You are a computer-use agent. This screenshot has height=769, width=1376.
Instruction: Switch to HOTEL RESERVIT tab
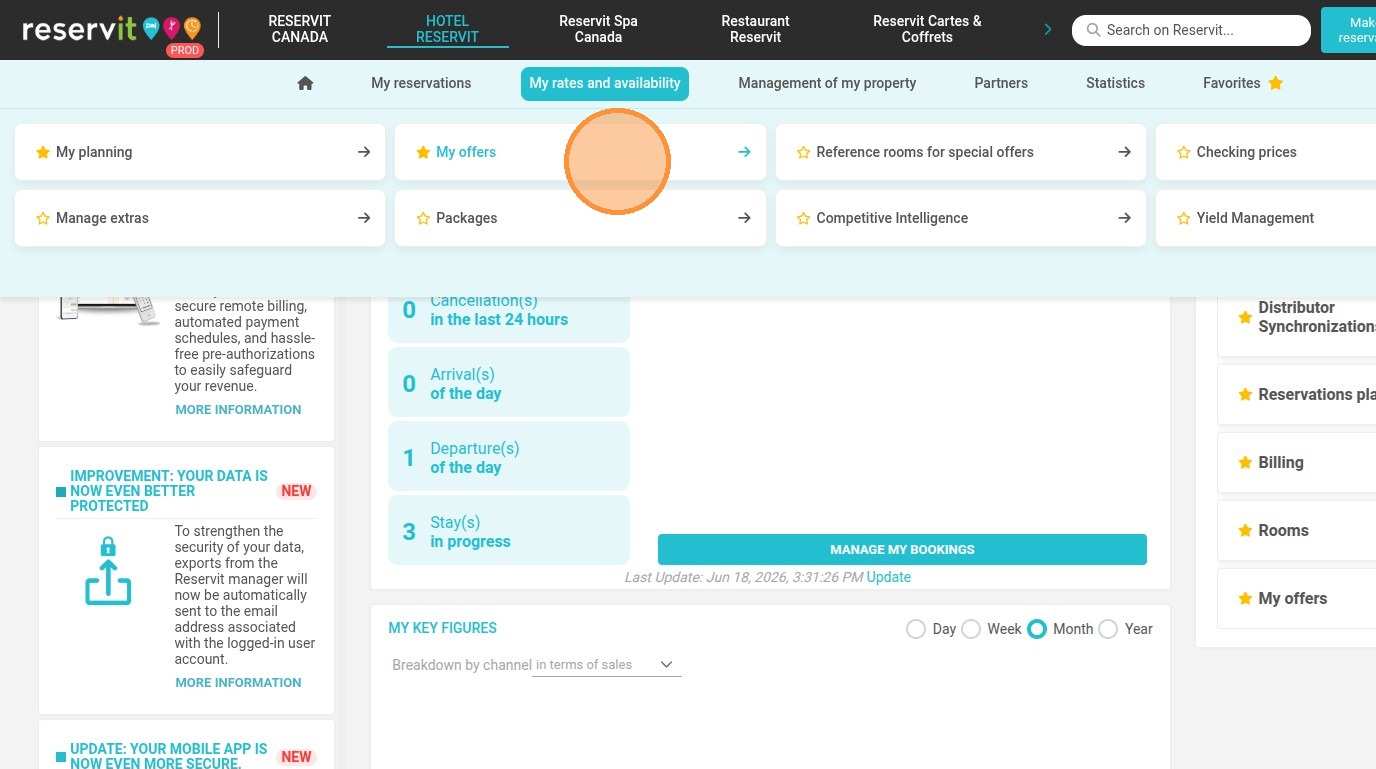[x=448, y=29]
